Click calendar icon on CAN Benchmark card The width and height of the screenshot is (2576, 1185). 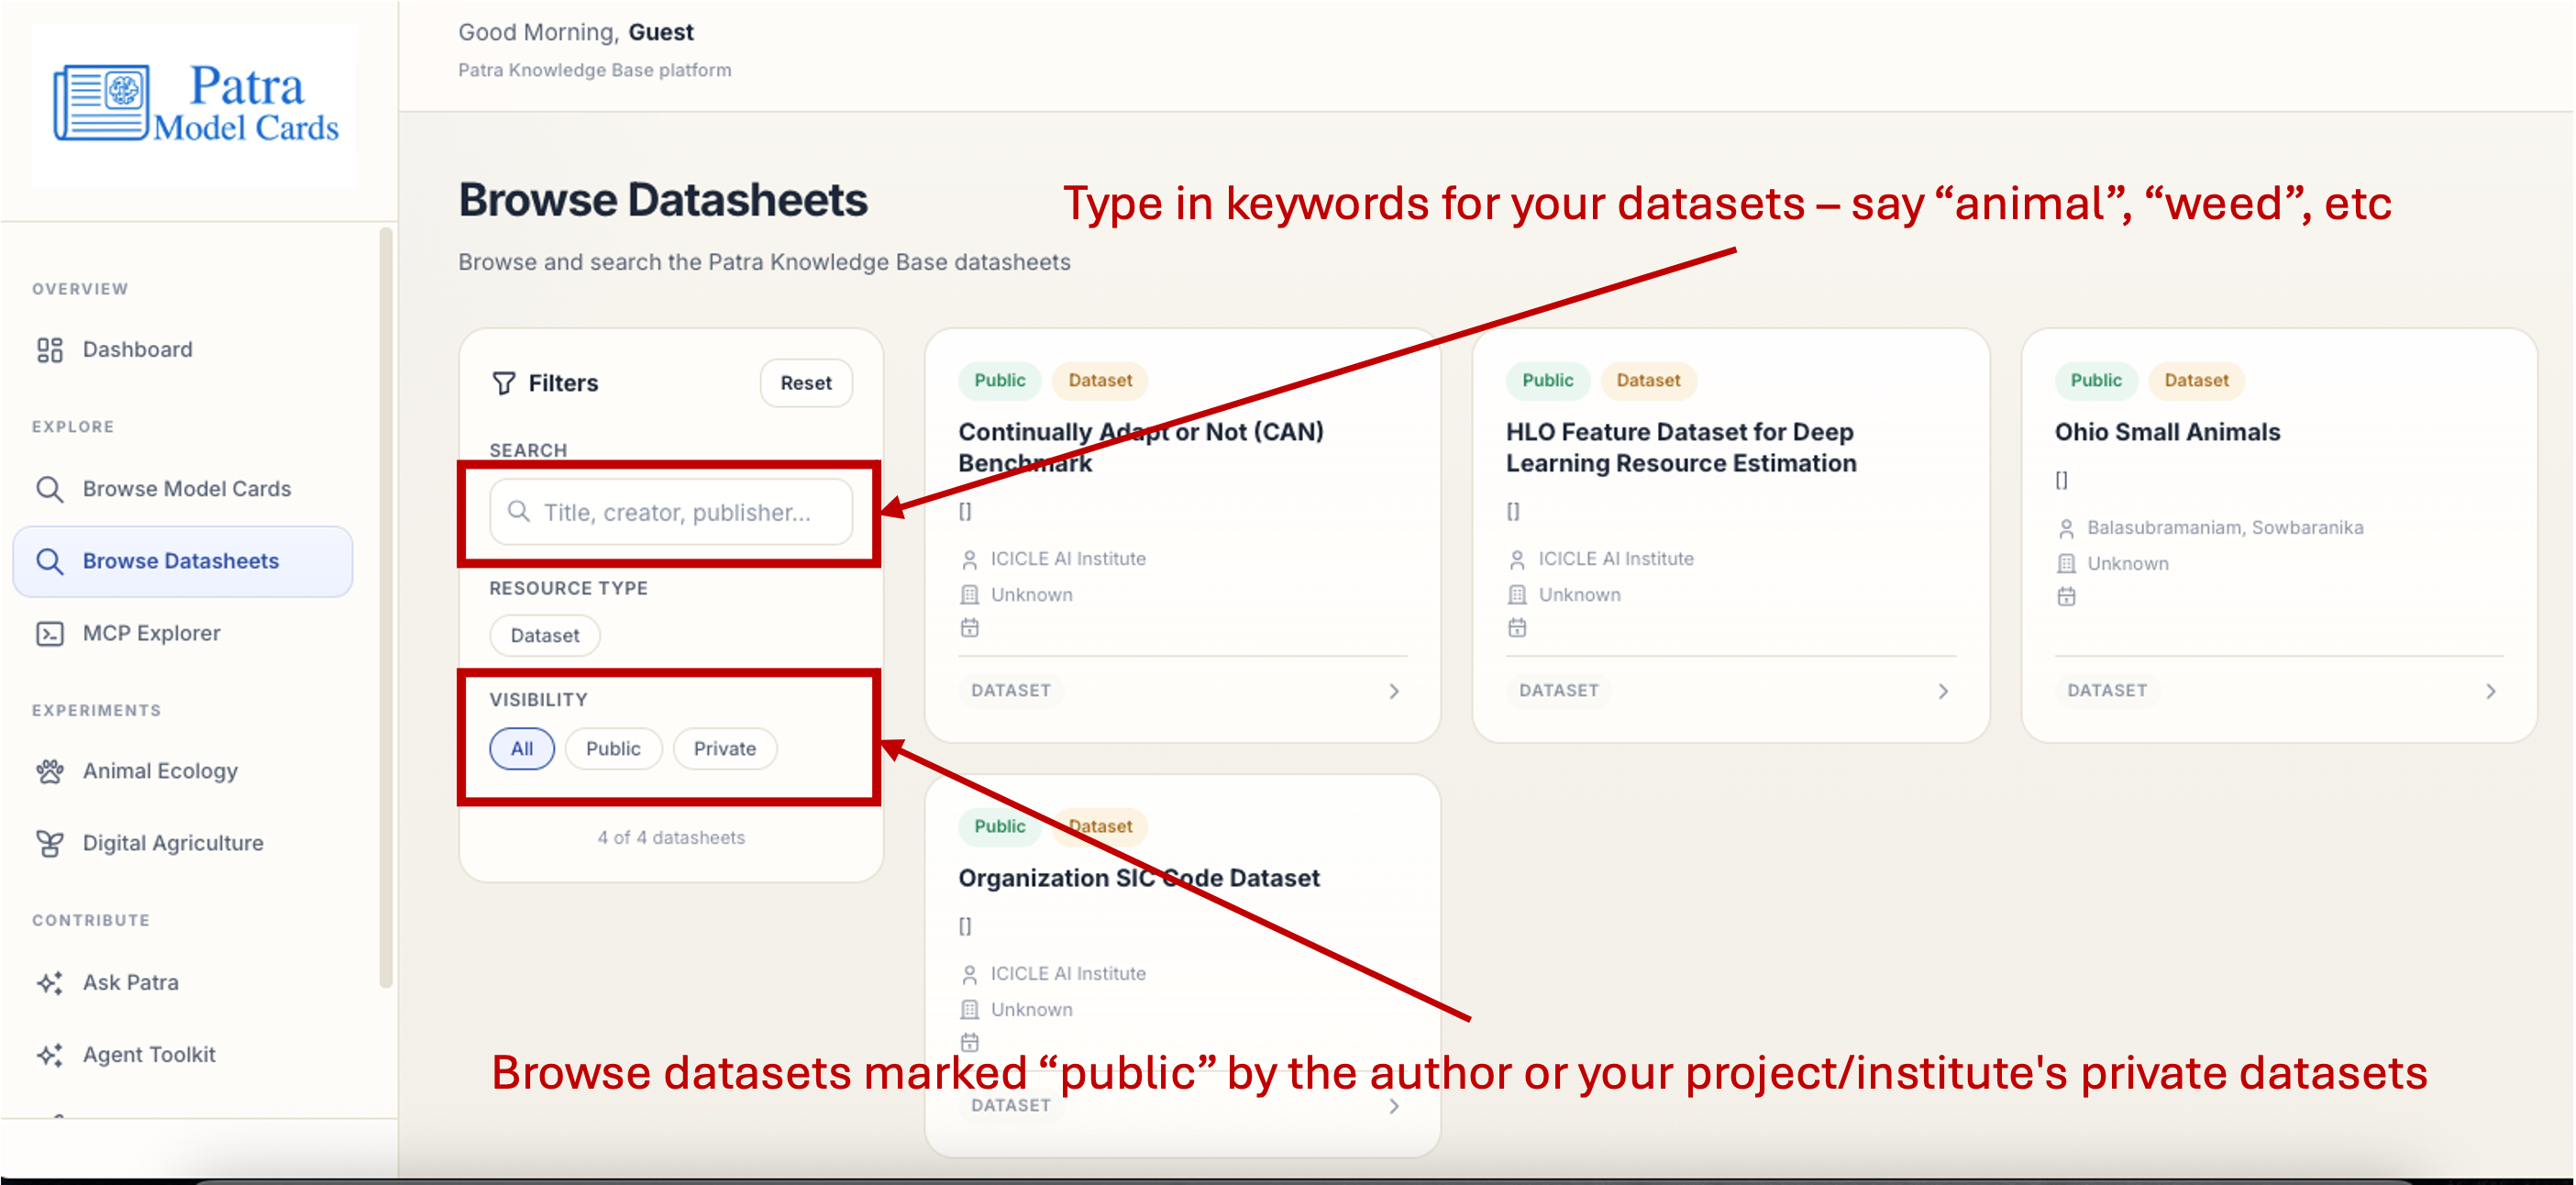[969, 628]
